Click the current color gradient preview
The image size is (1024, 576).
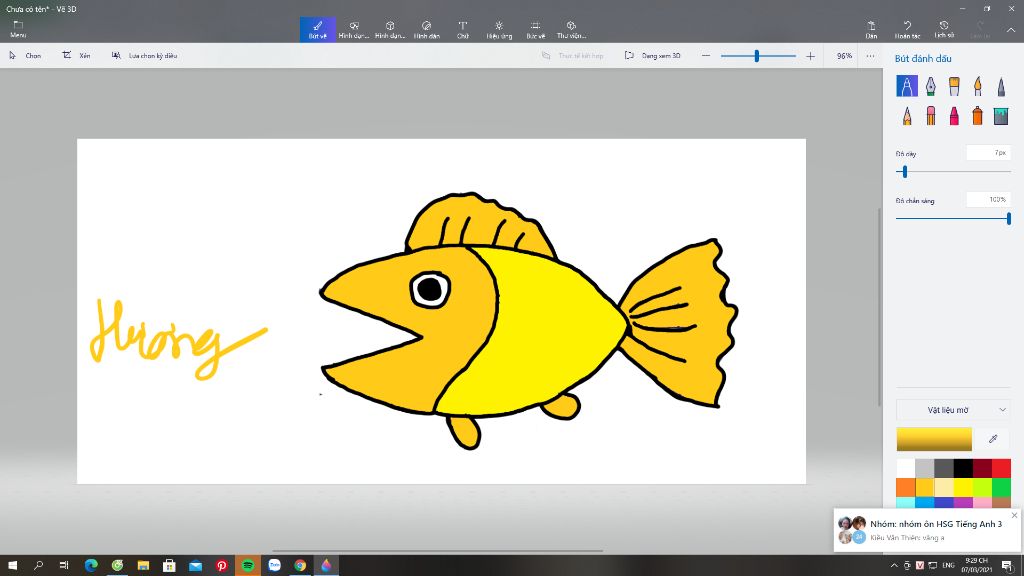[x=934, y=439]
